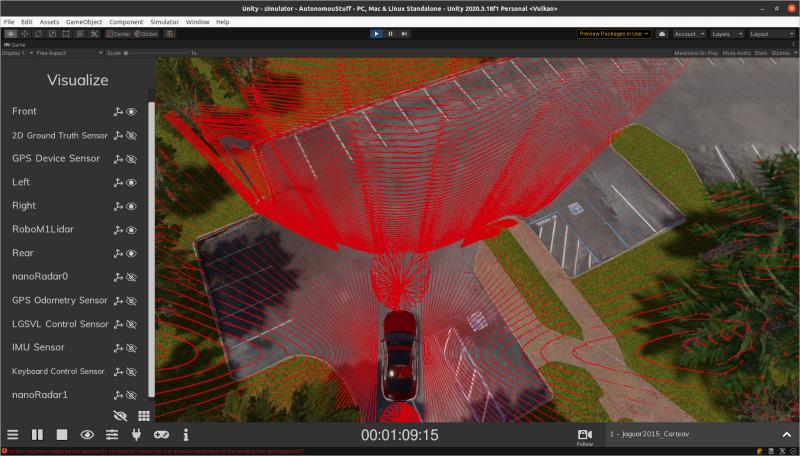This screenshot has height=456, width=800.
Task: Select the Game tab
Action: click(15, 45)
